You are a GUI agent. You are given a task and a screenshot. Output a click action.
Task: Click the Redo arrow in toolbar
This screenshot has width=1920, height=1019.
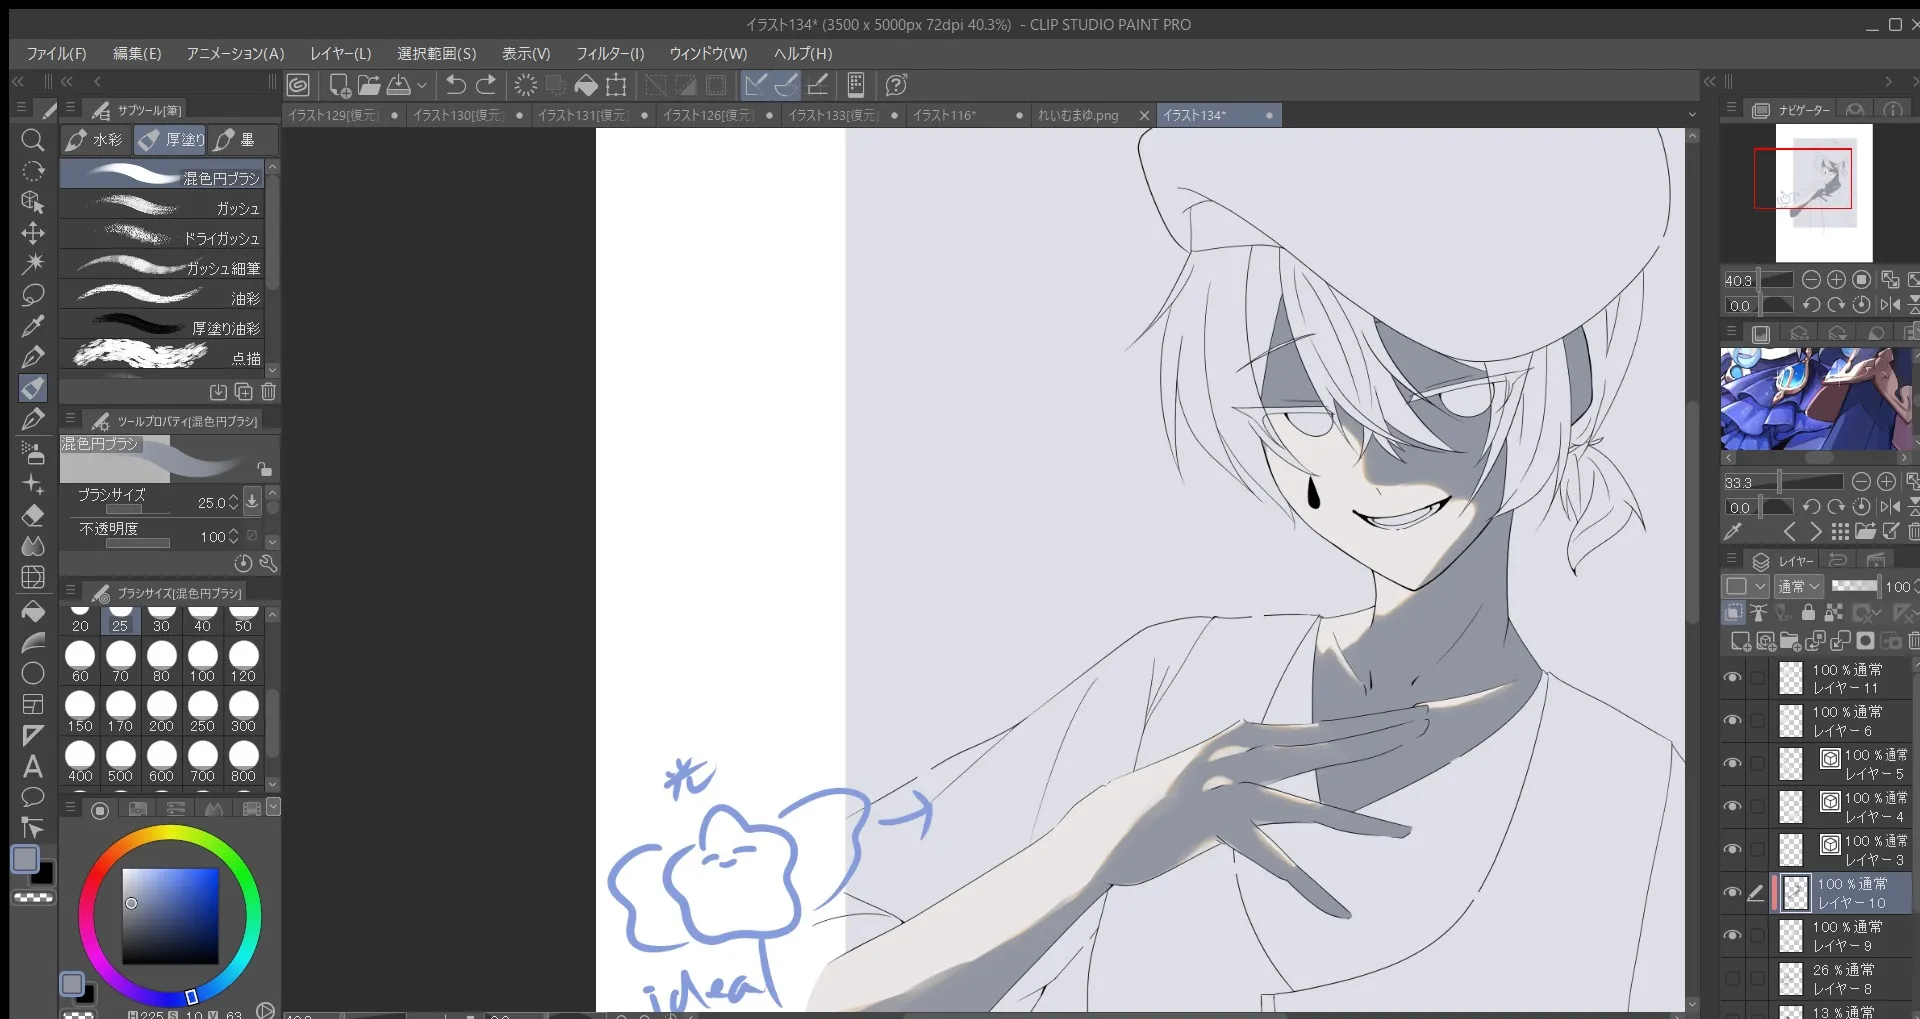(487, 85)
